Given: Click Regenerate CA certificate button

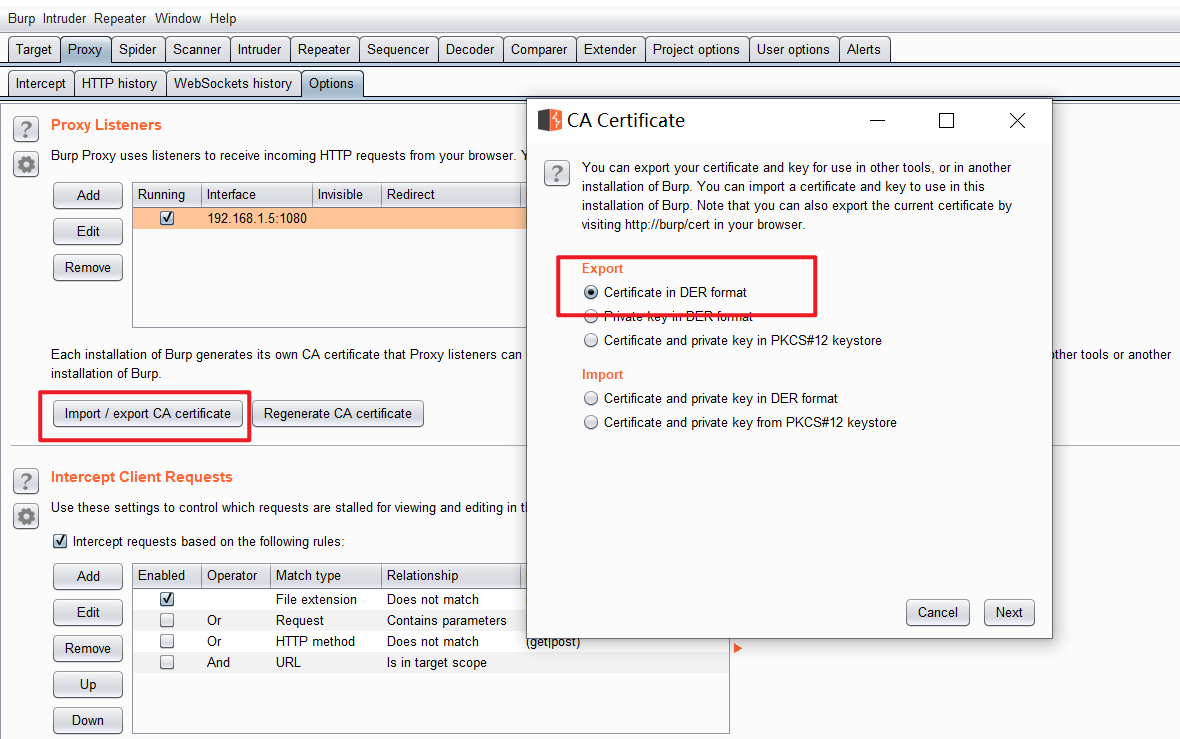Looking at the screenshot, I should click(338, 414).
